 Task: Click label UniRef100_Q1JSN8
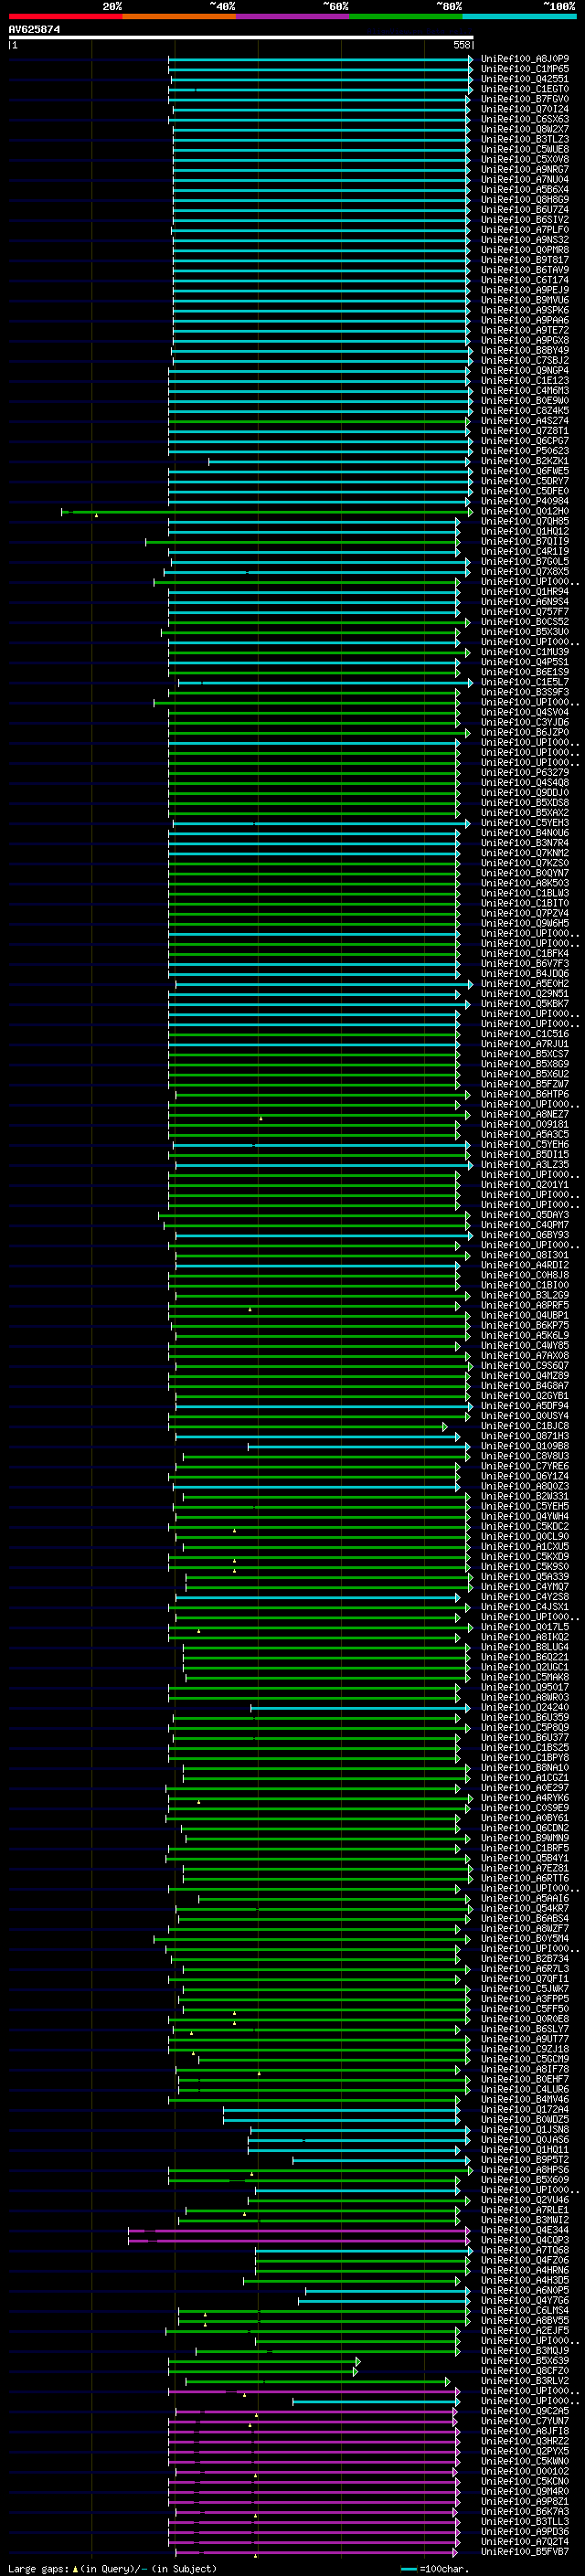(x=525, y=2129)
